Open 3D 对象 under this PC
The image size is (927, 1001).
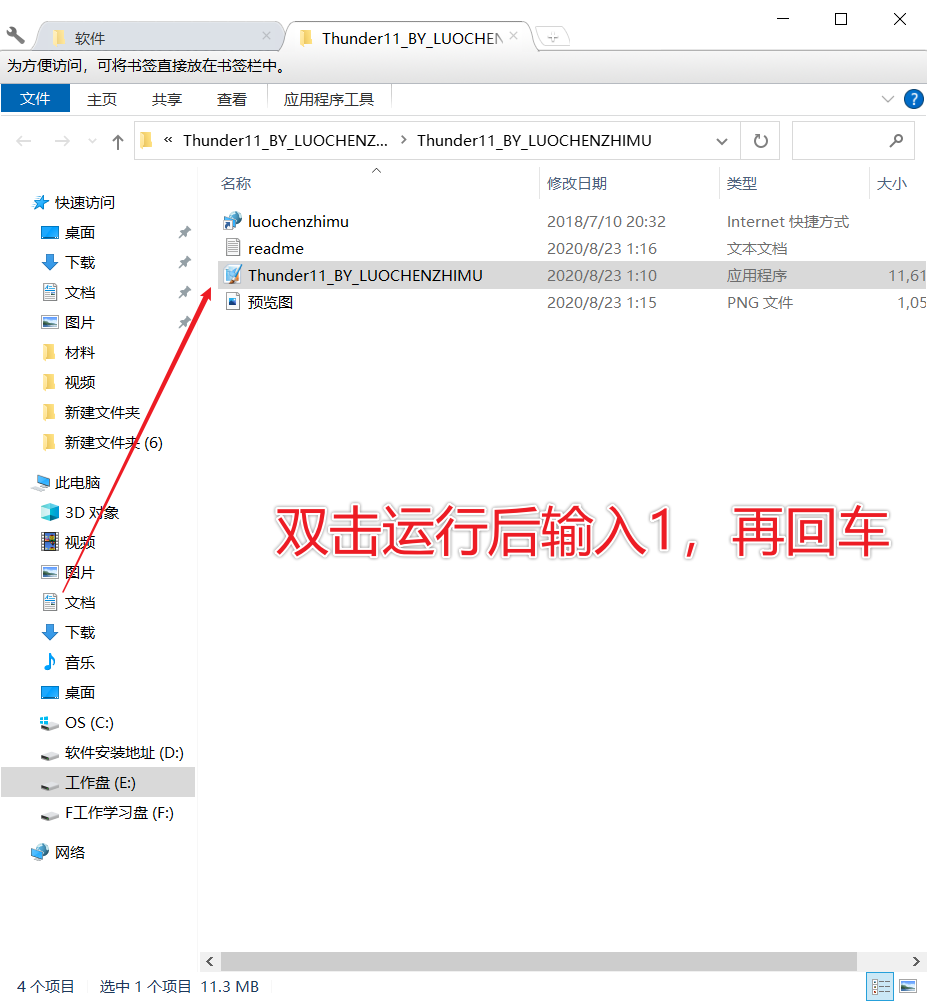click(x=92, y=513)
